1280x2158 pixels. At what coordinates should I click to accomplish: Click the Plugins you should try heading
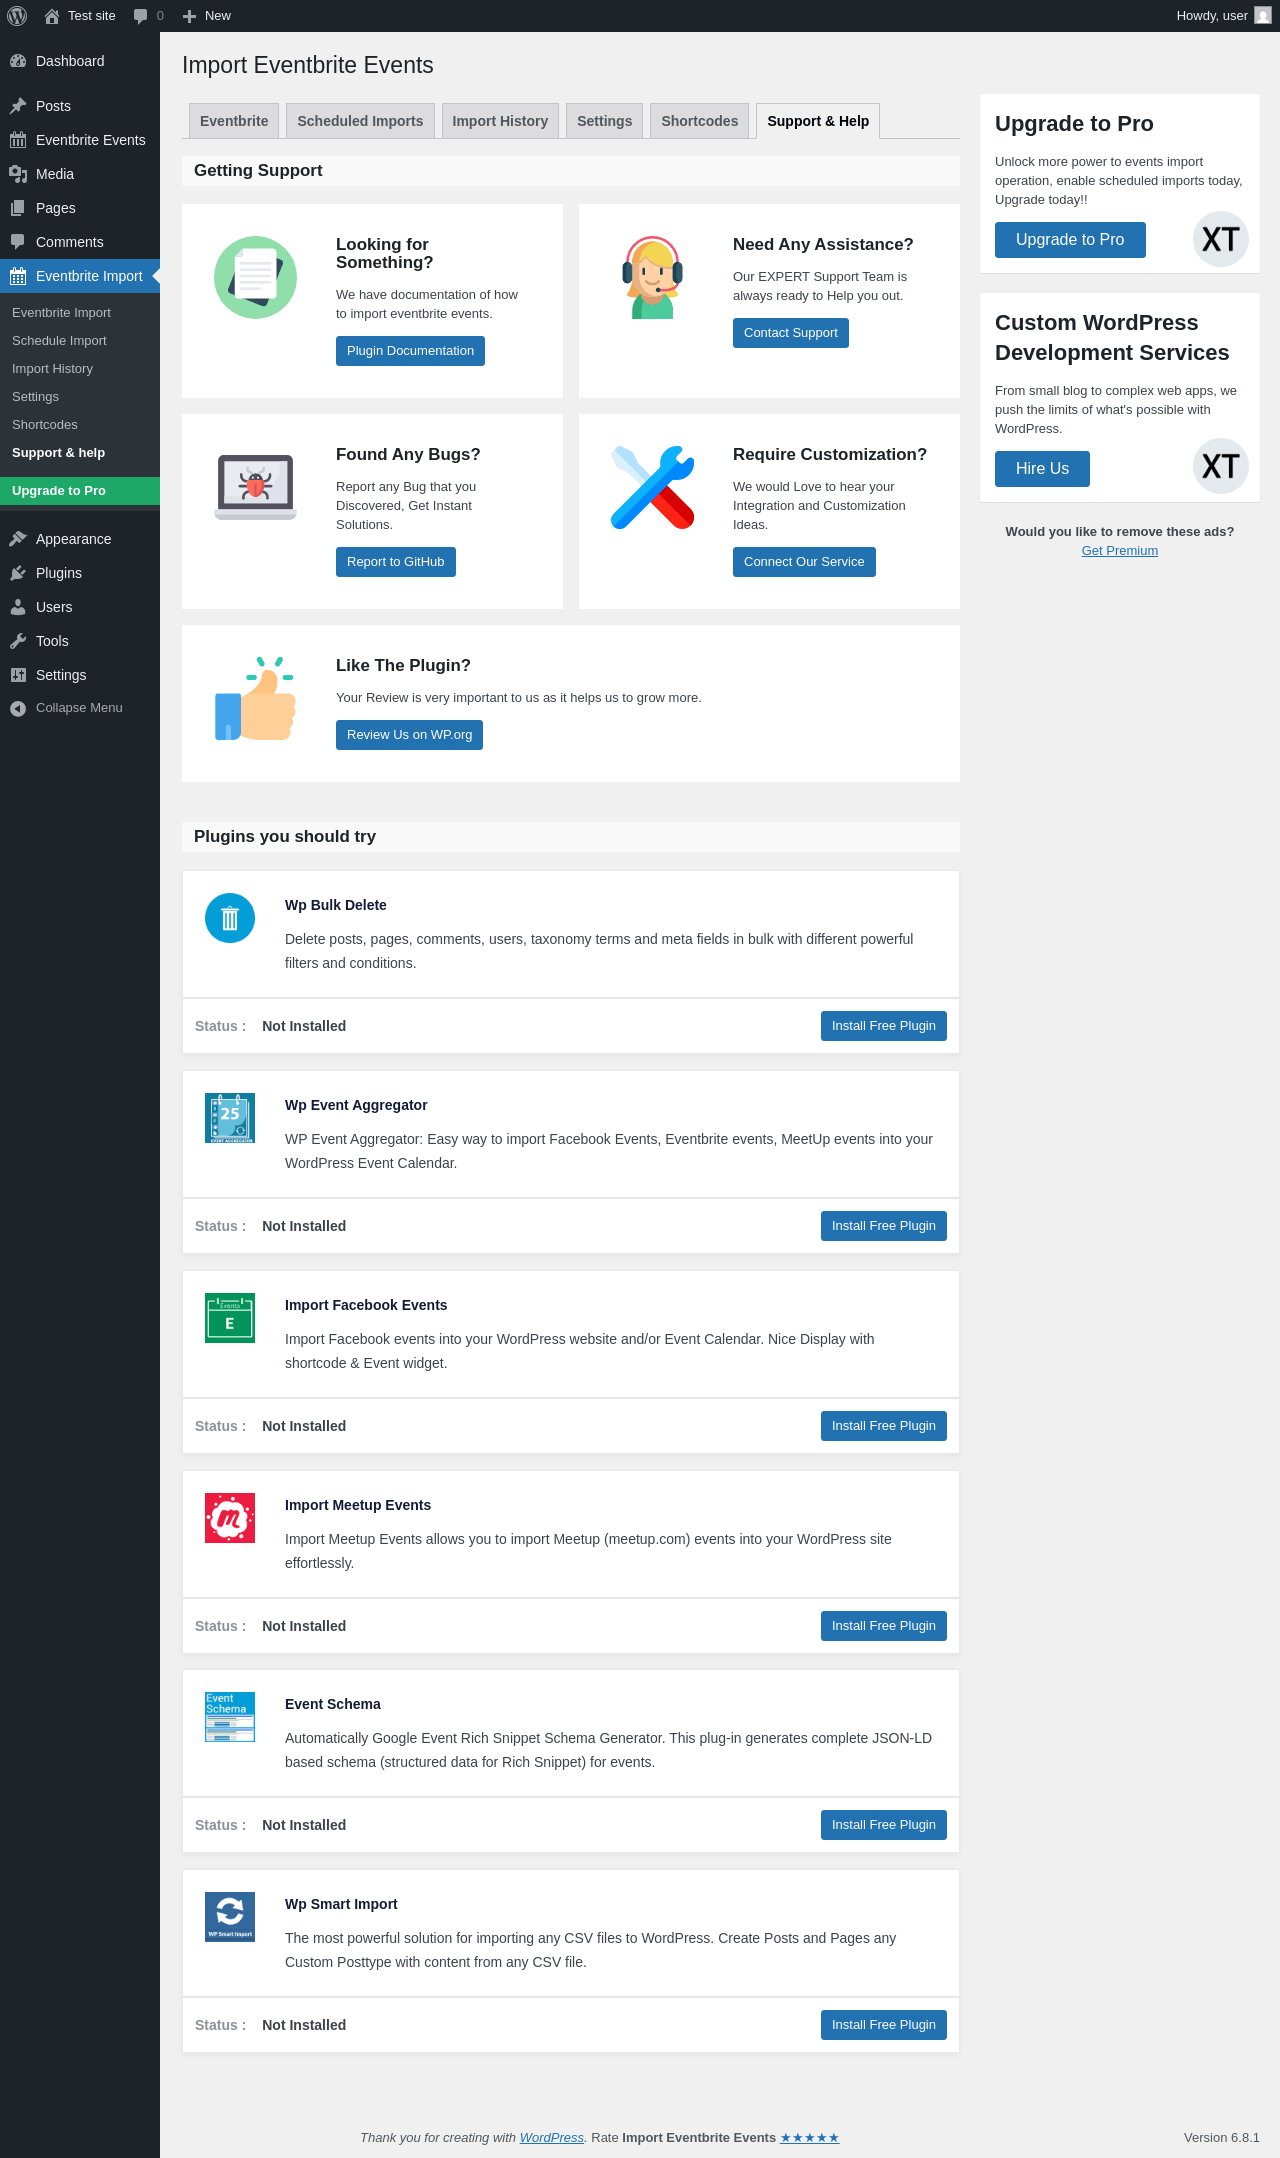coord(285,837)
